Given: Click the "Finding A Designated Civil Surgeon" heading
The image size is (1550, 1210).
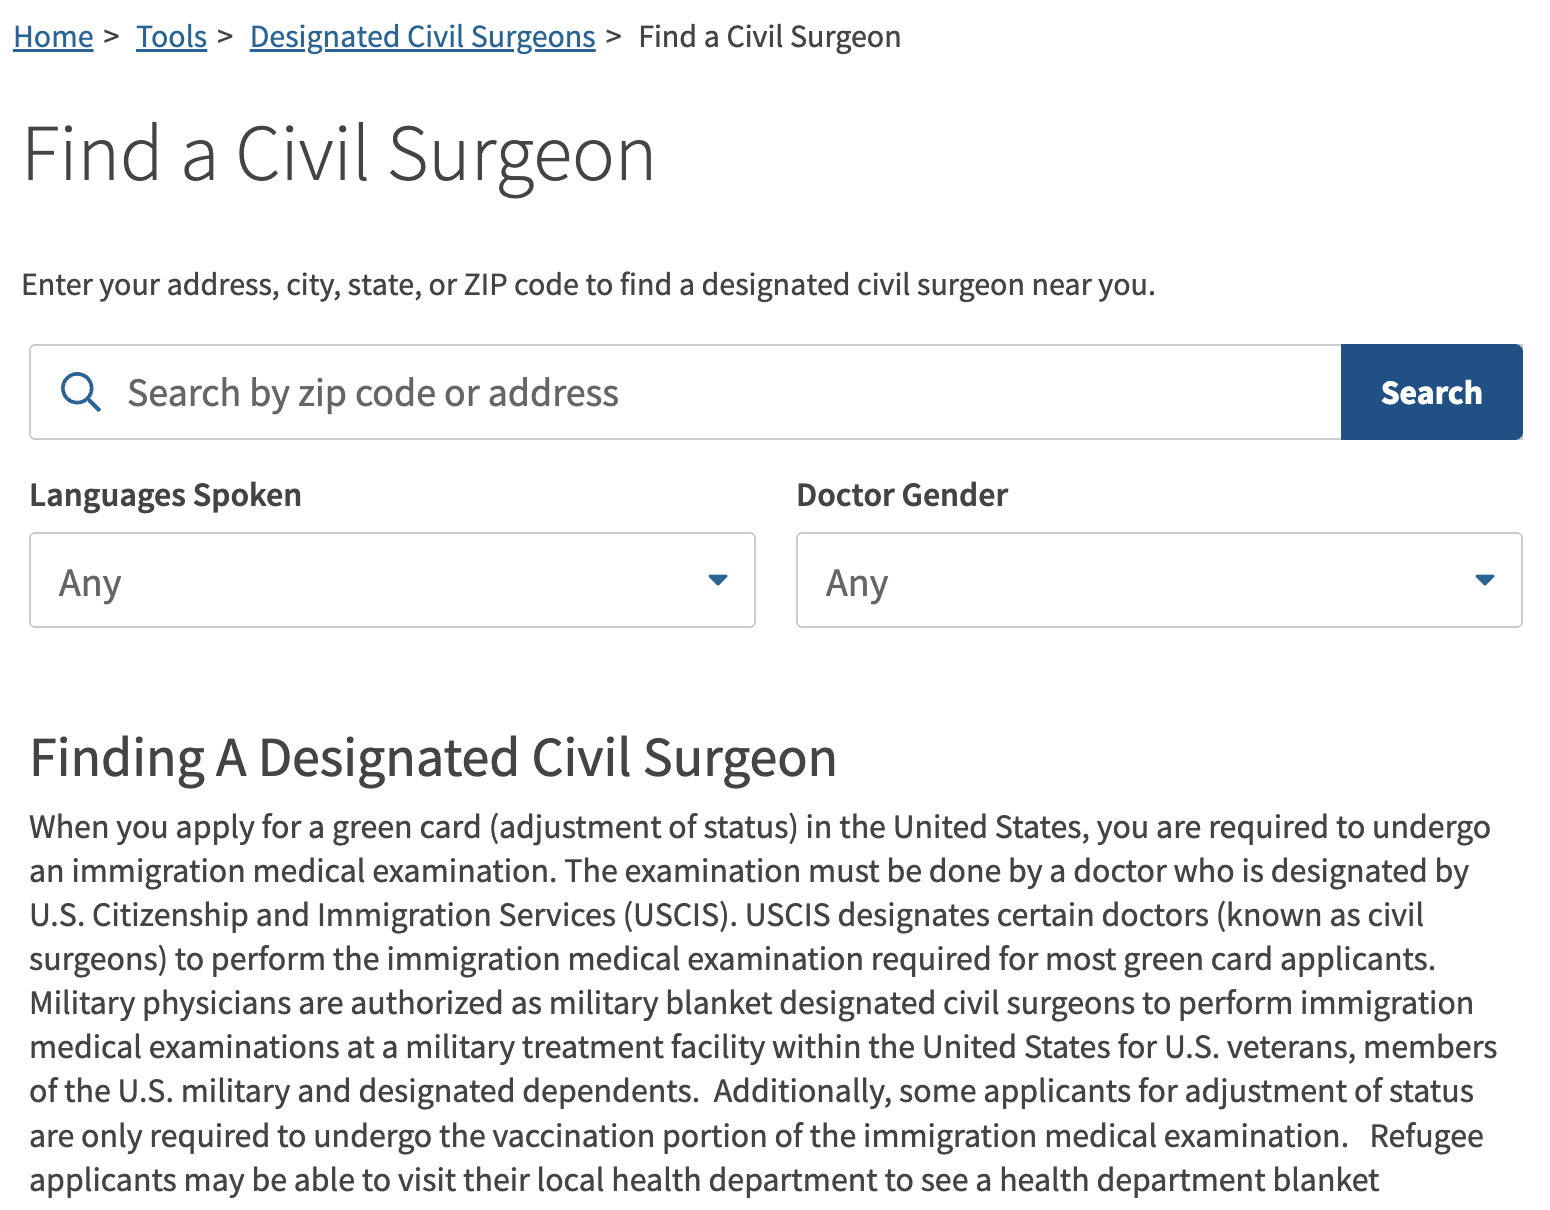Looking at the screenshot, I should tap(433, 758).
